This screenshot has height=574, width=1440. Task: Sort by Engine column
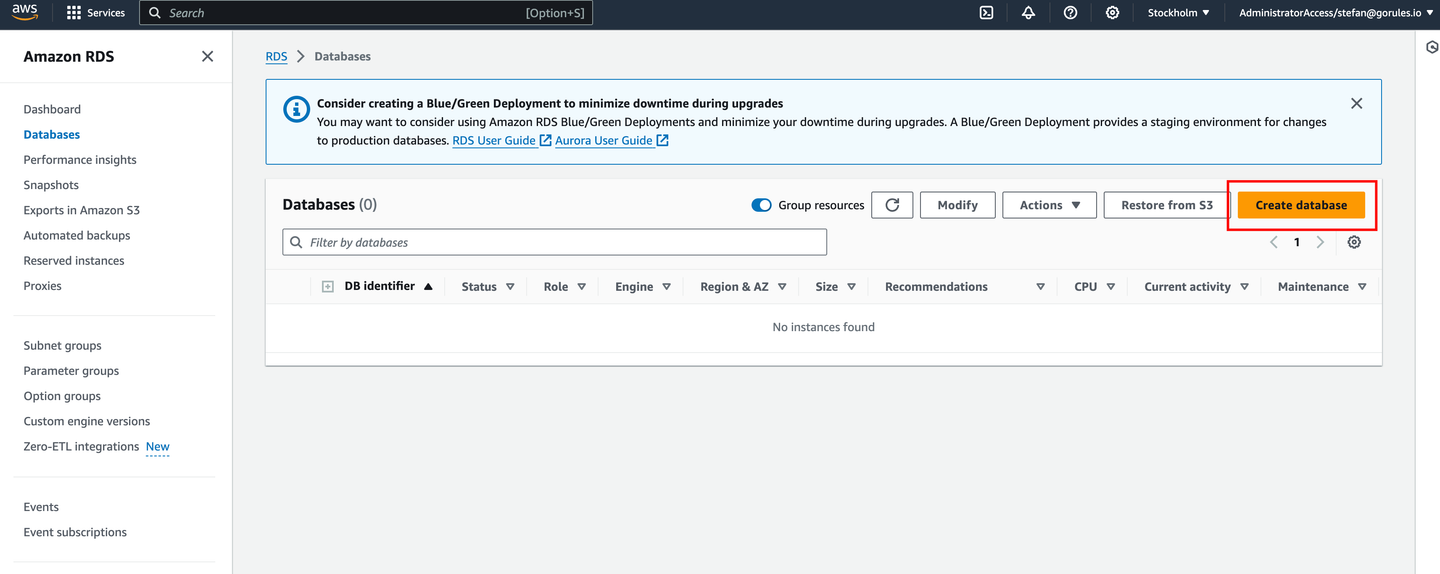pos(643,287)
